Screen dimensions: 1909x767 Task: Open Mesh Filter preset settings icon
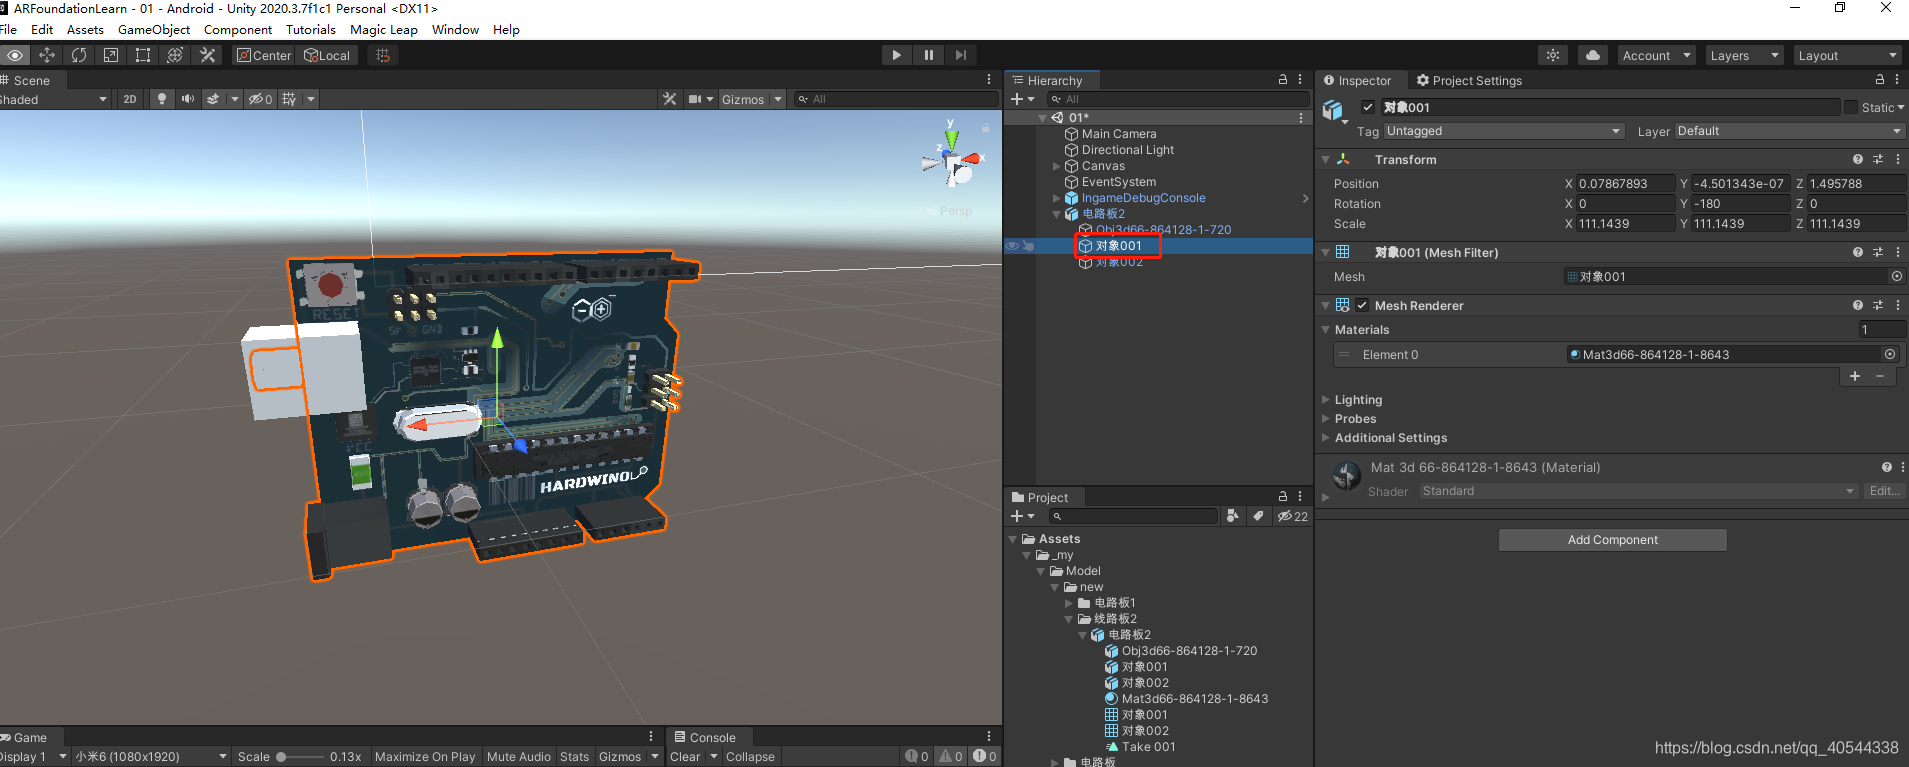1878,252
